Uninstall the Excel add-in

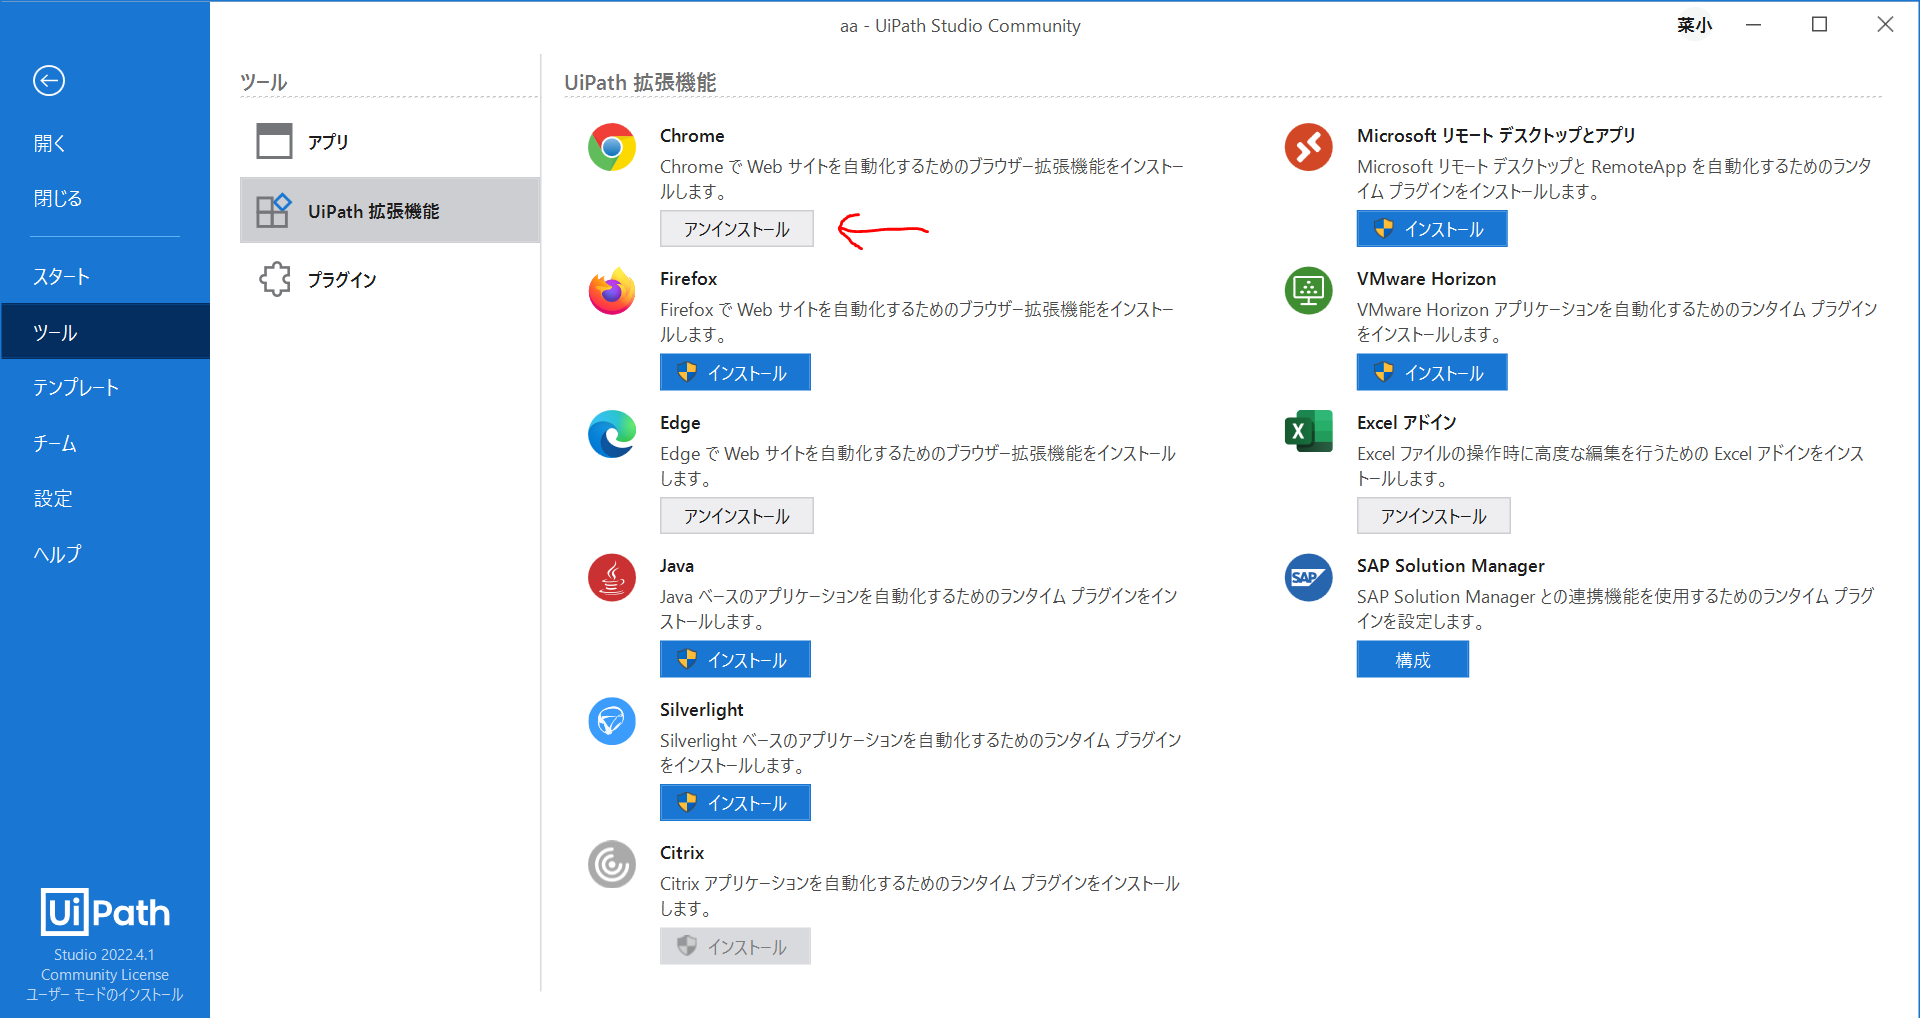coord(1434,516)
